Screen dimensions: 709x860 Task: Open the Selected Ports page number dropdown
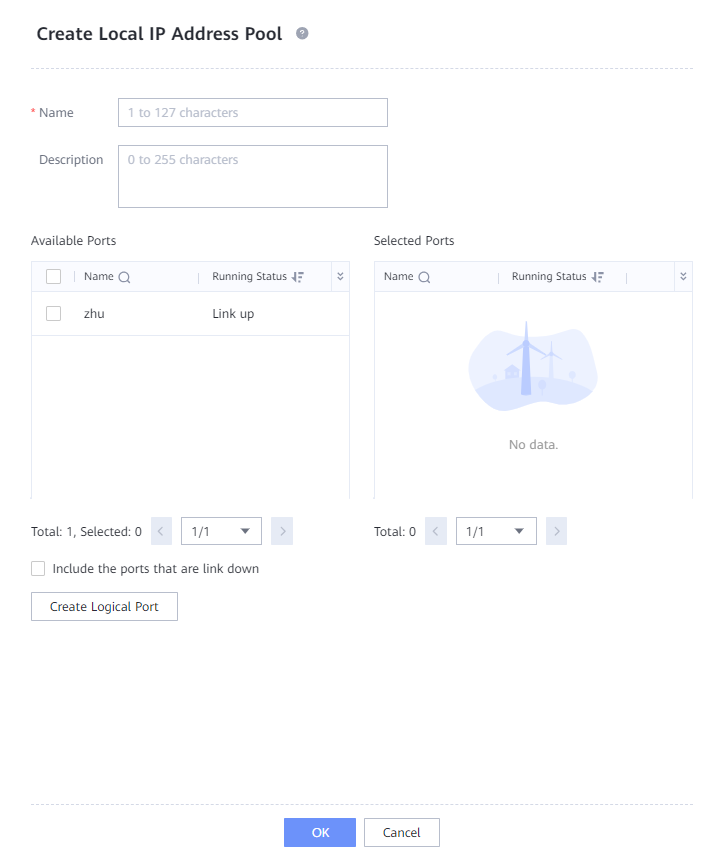point(495,531)
